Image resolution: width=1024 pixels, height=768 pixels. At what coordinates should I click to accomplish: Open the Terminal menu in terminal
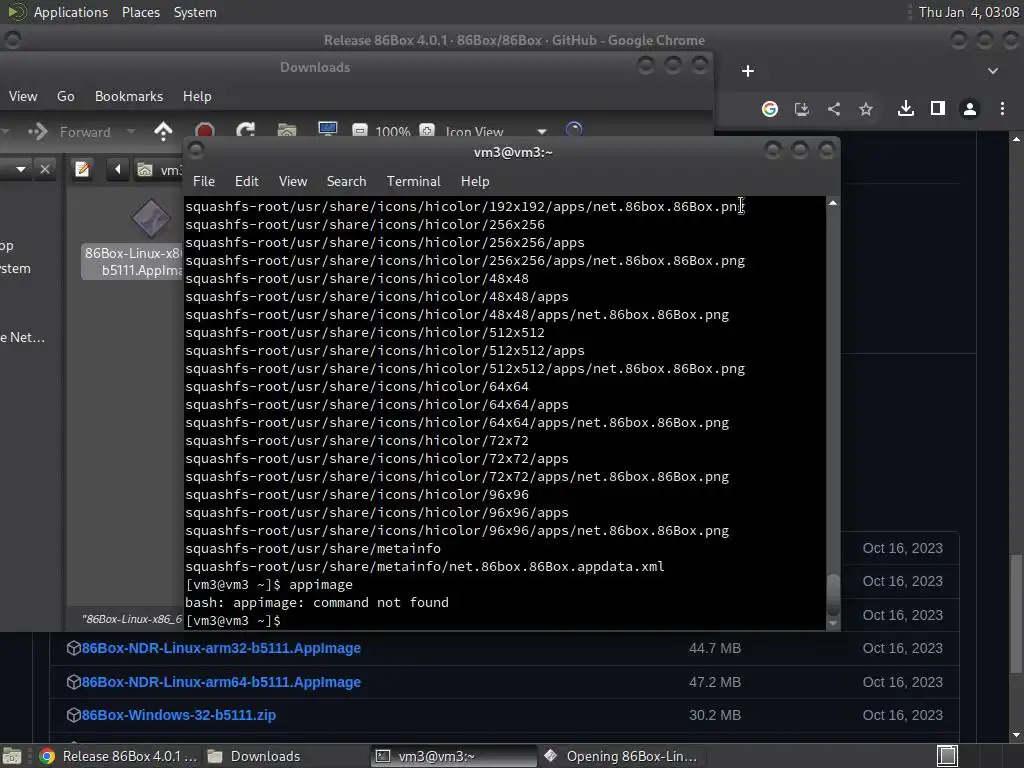click(x=413, y=181)
